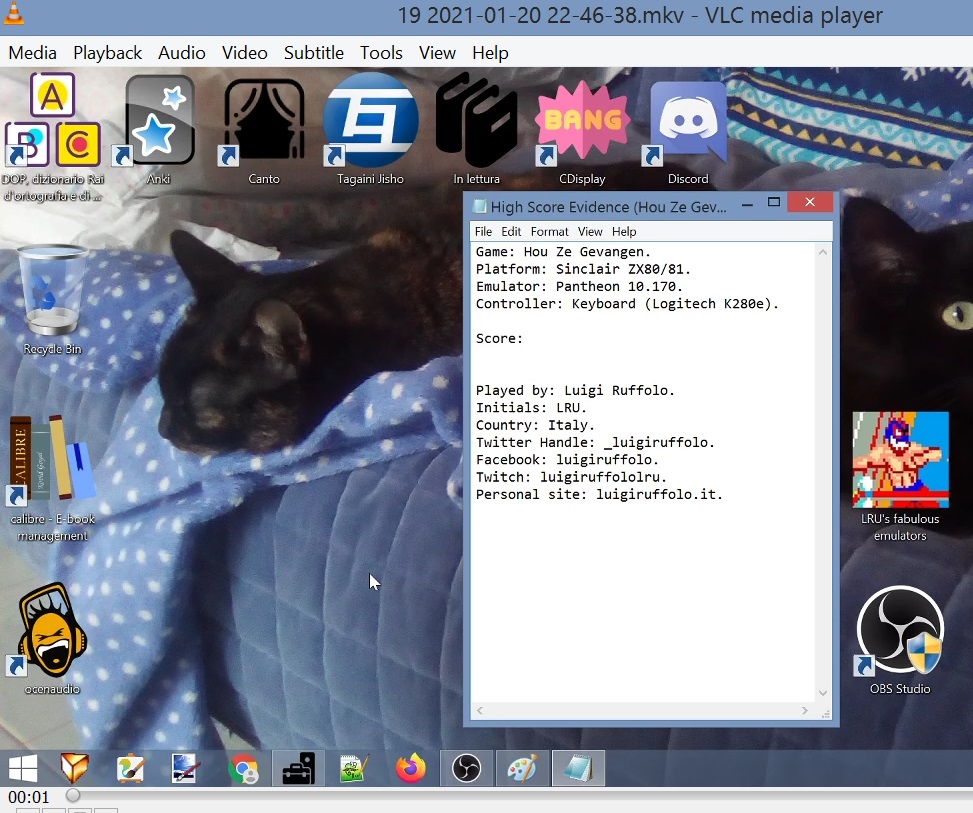
Task: Open Firefox from the taskbar
Action: 411,768
